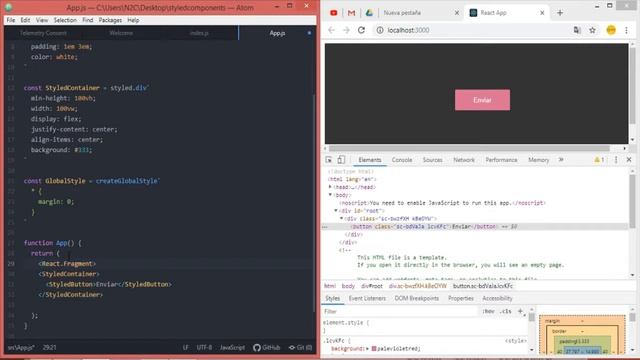Change the LF line ending in status bar

click(x=186, y=348)
